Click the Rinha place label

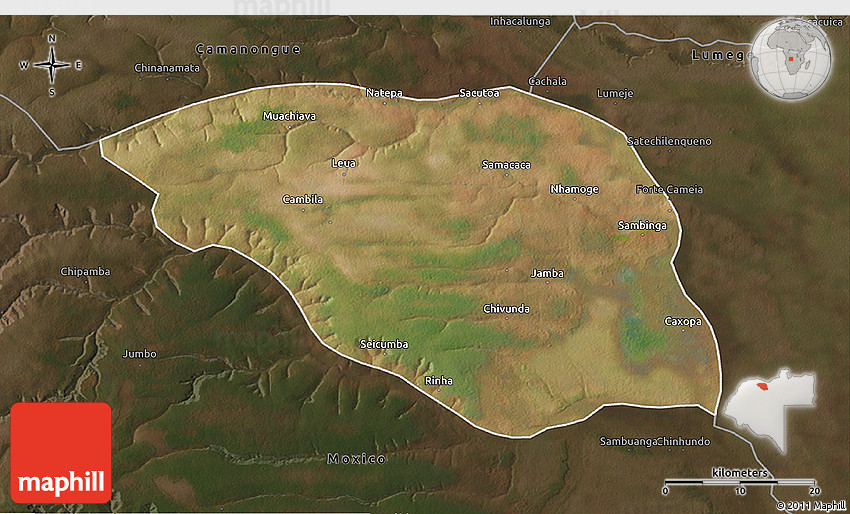point(439,380)
